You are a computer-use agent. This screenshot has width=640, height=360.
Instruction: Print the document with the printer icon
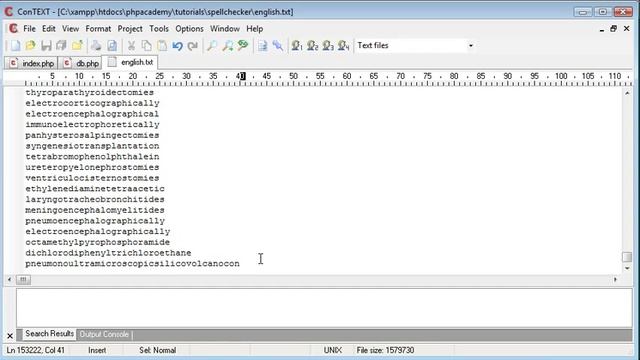pos(96,45)
